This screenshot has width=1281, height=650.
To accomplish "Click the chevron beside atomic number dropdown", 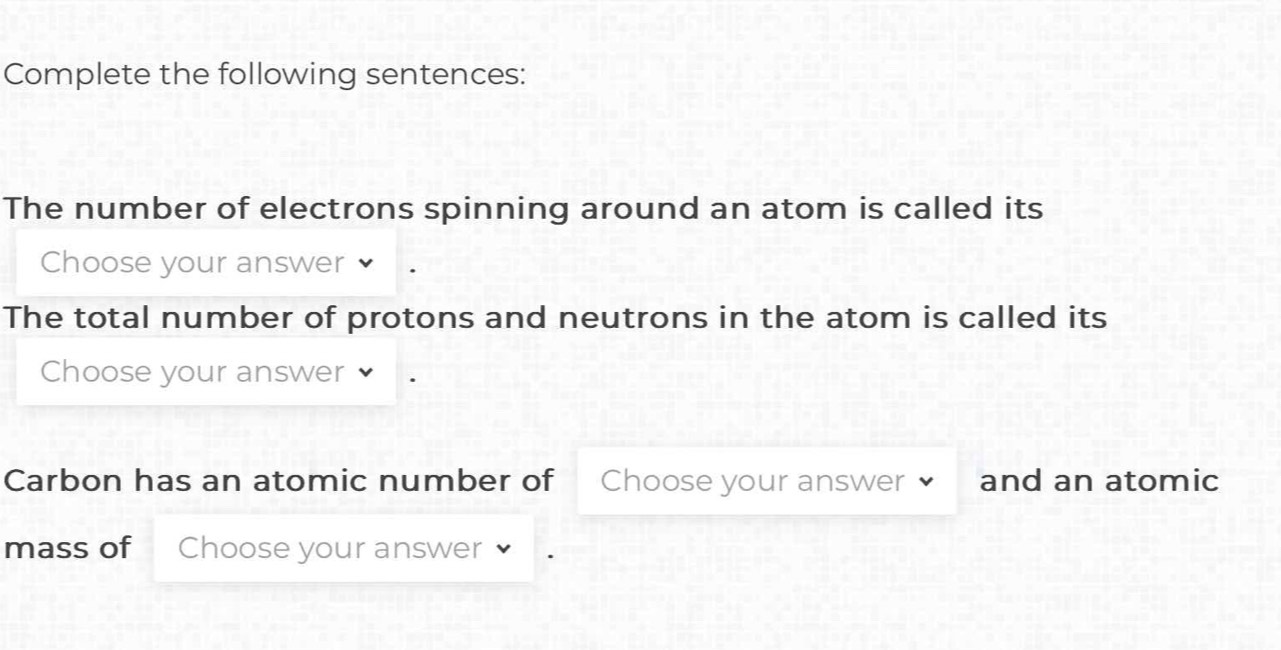I will pyautogui.click(x=926, y=481).
